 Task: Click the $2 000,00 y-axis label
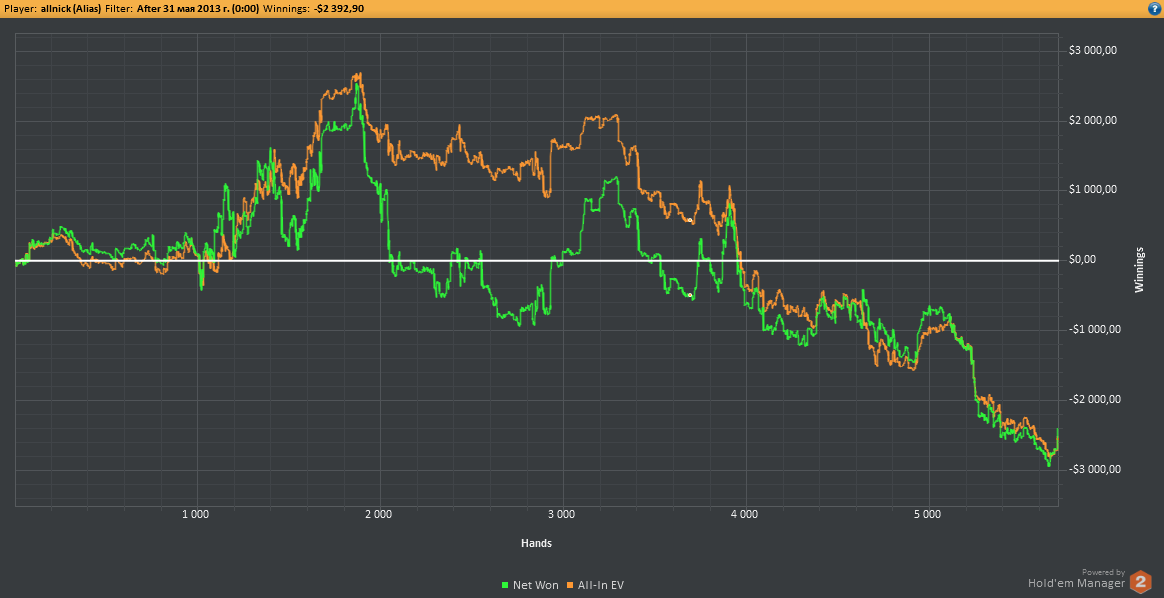[x=1092, y=120]
